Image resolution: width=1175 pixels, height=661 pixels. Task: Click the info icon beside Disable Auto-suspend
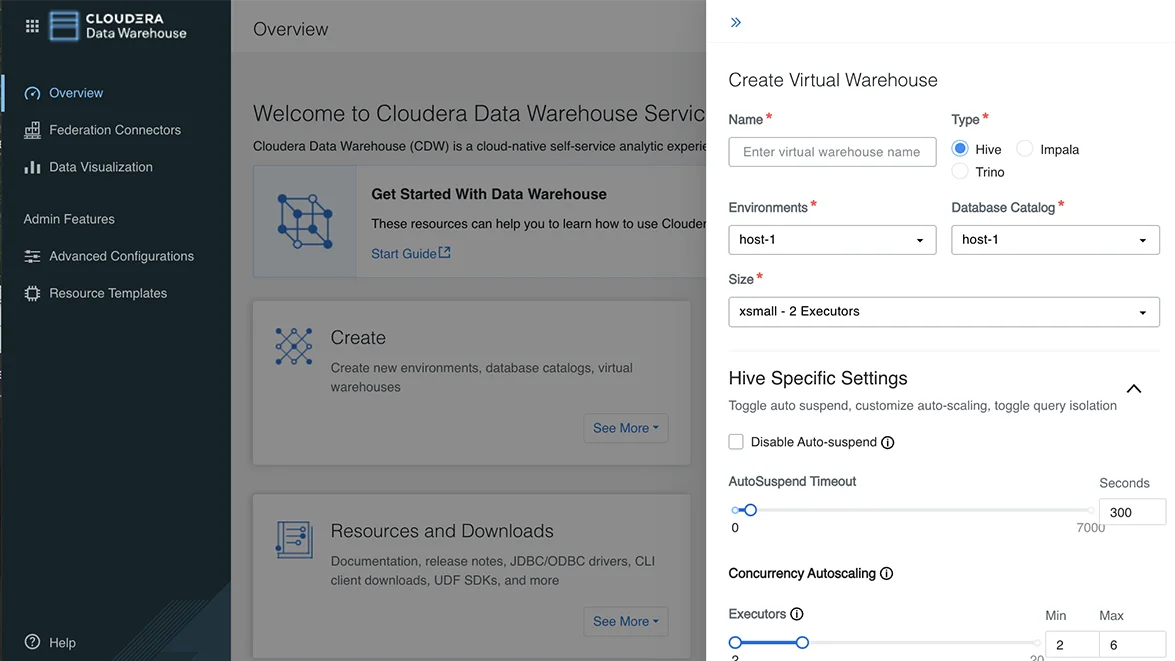tap(887, 441)
